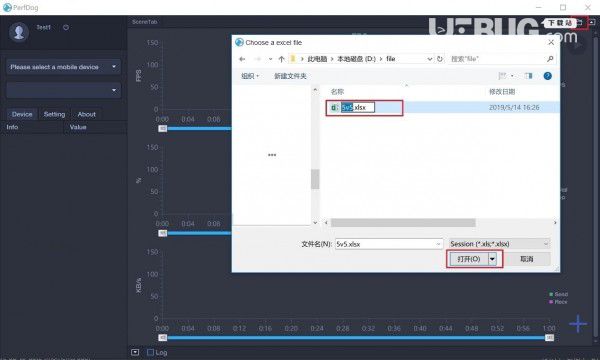The width and height of the screenshot is (600, 360).
Task: Click the user avatar in PerfDog sidebar
Action: pos(19,32)
